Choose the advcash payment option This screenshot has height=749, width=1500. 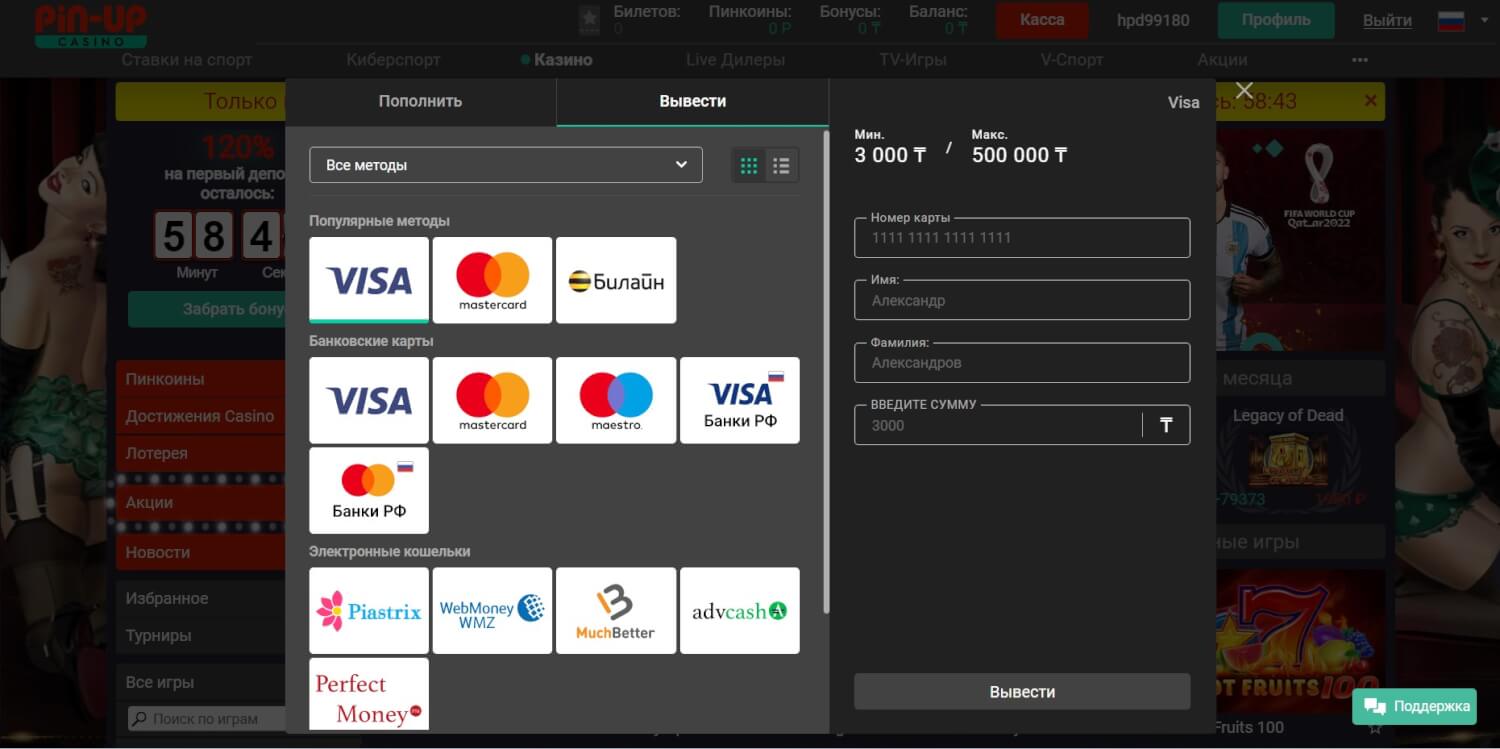click(739, 610)
